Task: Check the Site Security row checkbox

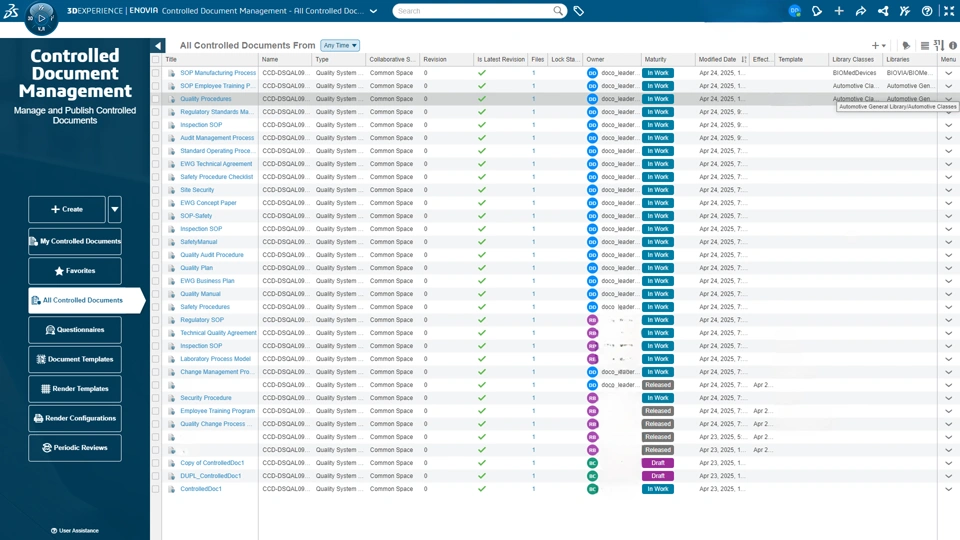Action: coord(156,190)
